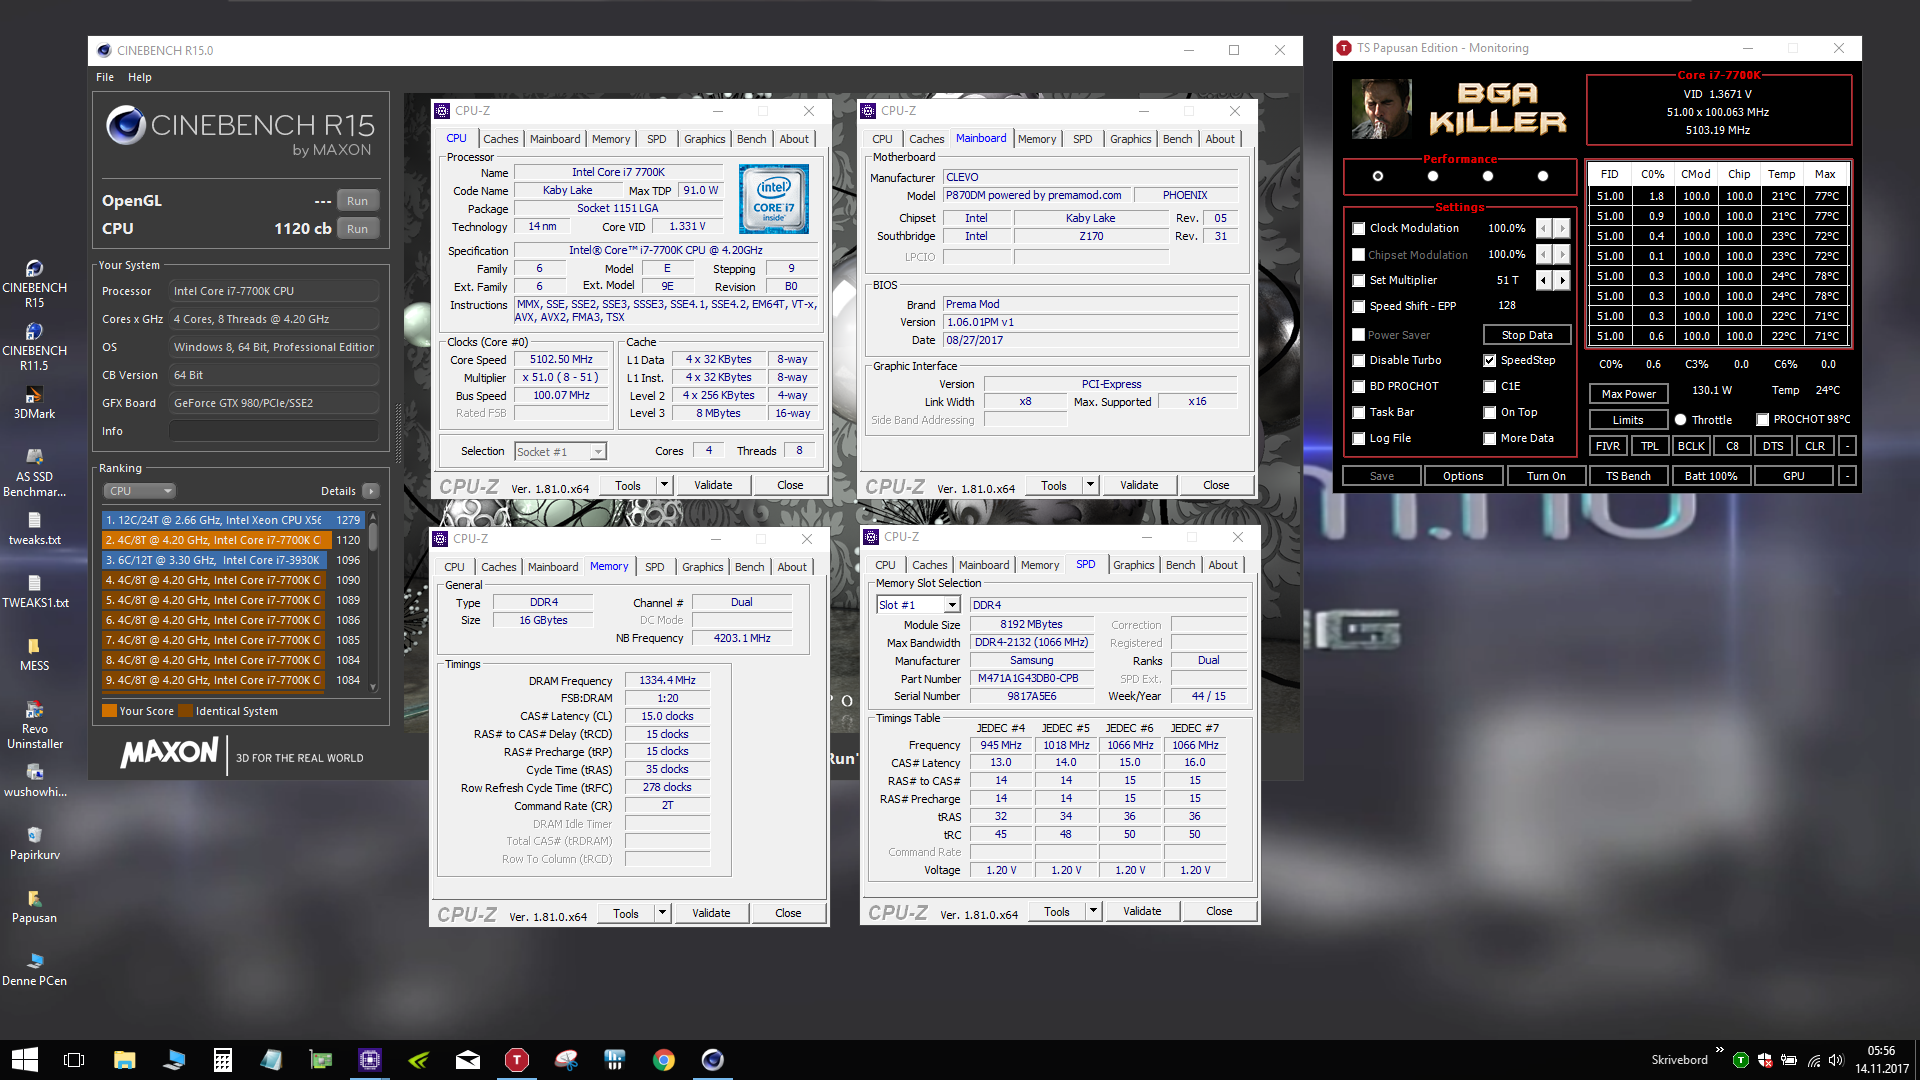Run the CPU benchmark in Cinebench
This screenshot has height=1080, width=1920.
pyautogui.click(x=357, y=229)
